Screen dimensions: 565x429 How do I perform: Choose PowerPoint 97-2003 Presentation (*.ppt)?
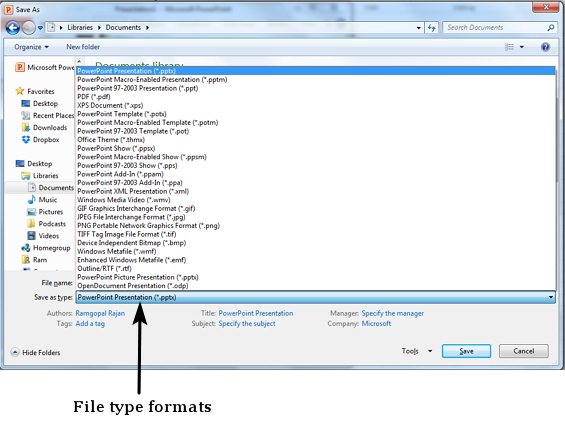pyautogui.click(x=316, y=88)
